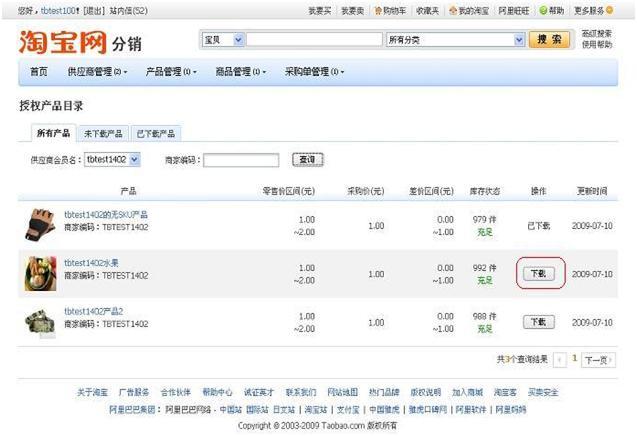Screen dimensions: 637x436
Task: Click the 帮助中心 footer link
Action: pos(217,392)
